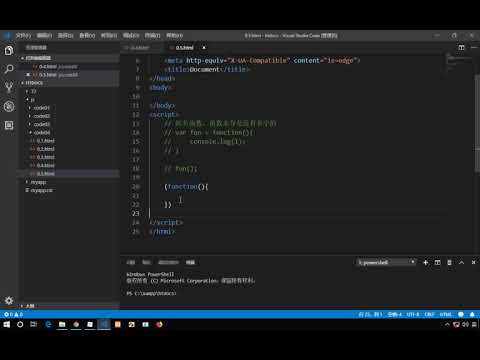Viewport: 480px width, 360px height.
Task: Change language mode HTML in status bar
Action: 446,314
